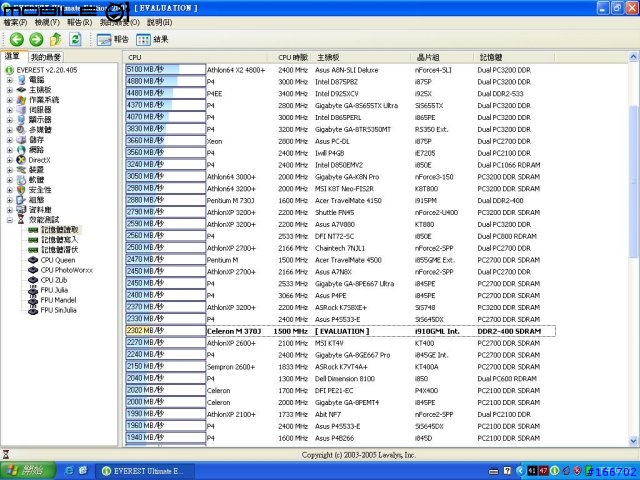Expand the 作業系統 tree node

(9, 100)
